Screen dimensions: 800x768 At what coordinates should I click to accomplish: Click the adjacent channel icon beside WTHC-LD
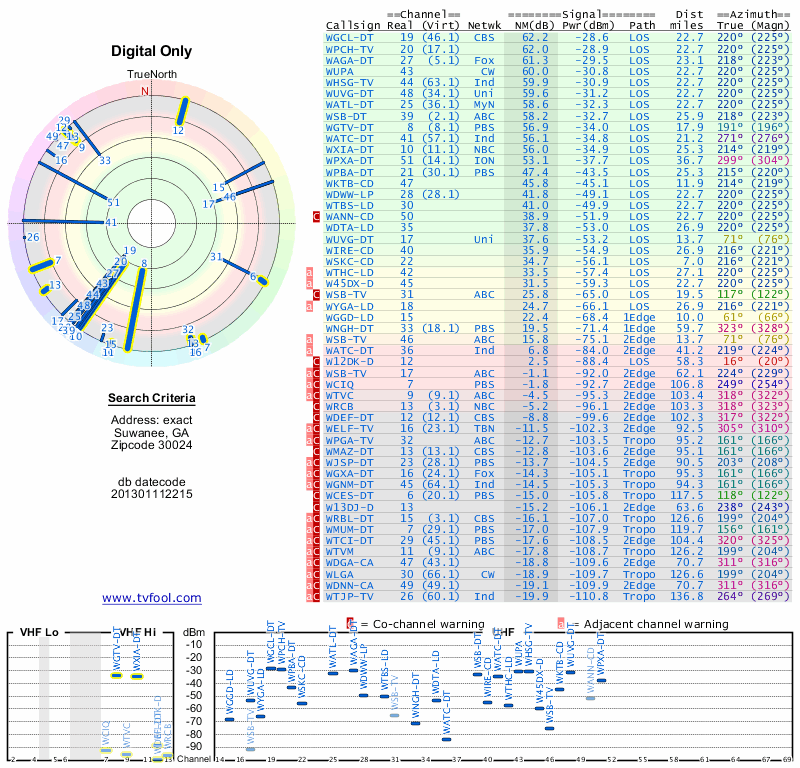tap(309, 272)
